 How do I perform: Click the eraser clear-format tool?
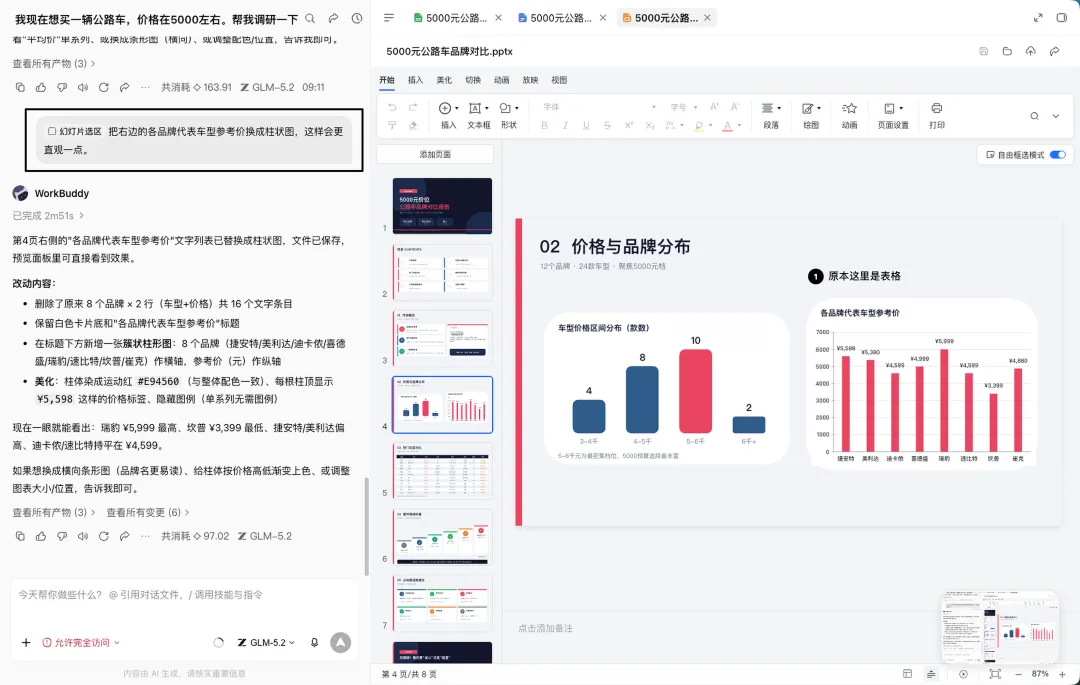pos(413,125)
